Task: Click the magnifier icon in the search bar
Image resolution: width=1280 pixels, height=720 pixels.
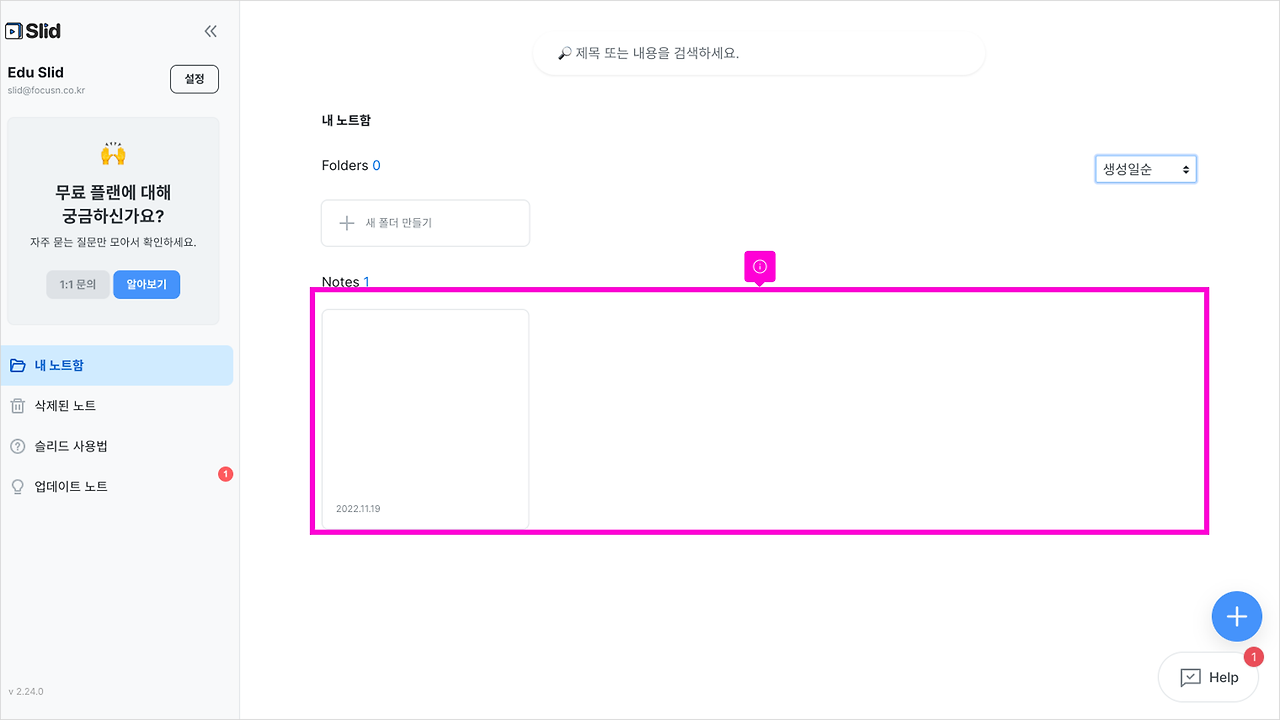Action: click(x=562, y=52)
